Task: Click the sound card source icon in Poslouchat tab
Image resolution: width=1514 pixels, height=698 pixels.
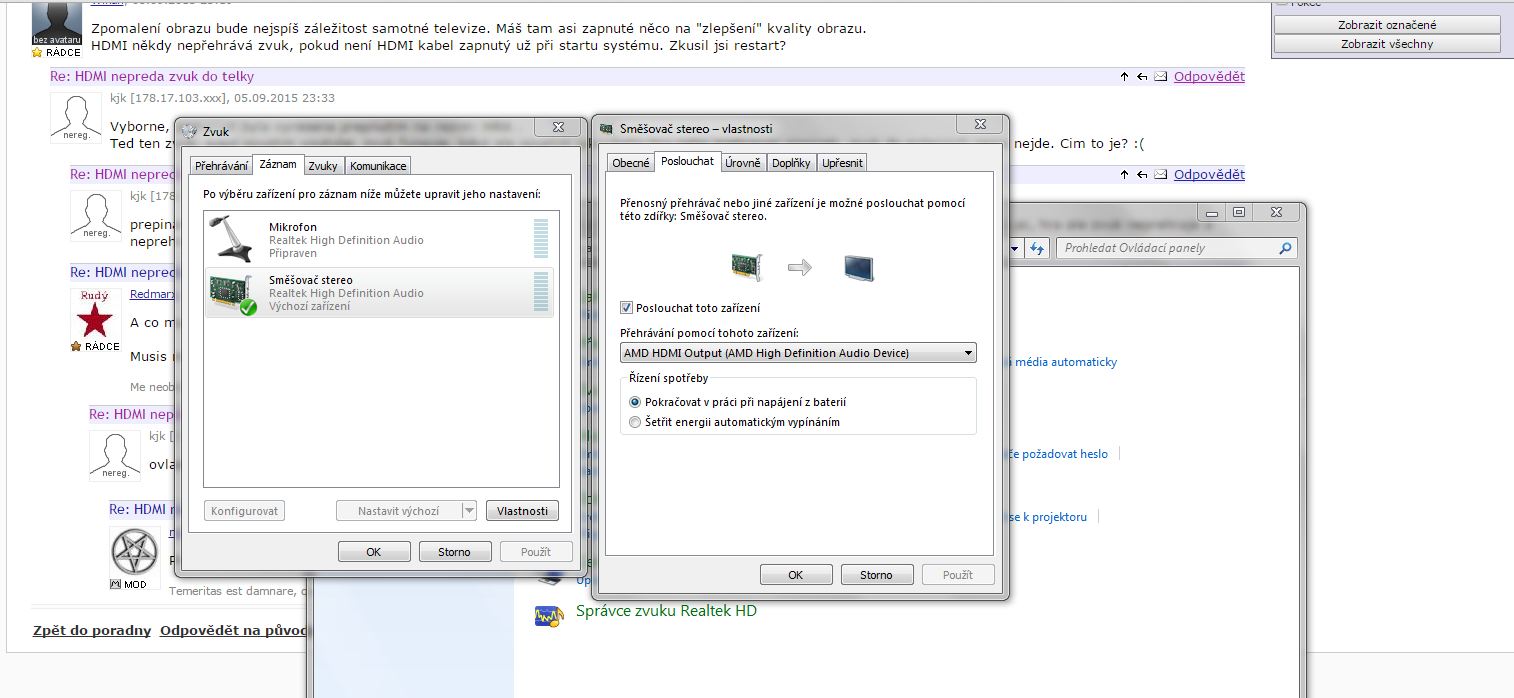Action: coord(745,267)
